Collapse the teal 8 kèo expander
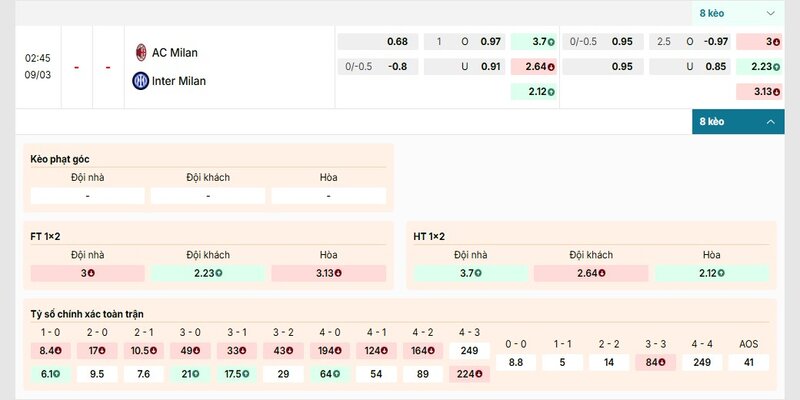 click(738, 121)
